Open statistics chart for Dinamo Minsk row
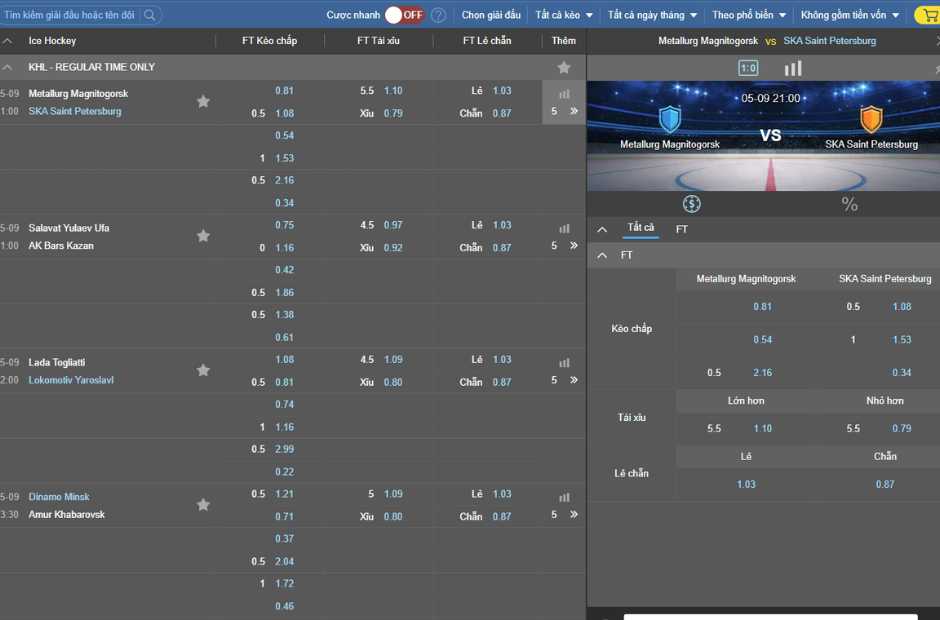 click(x=564, y=497)
